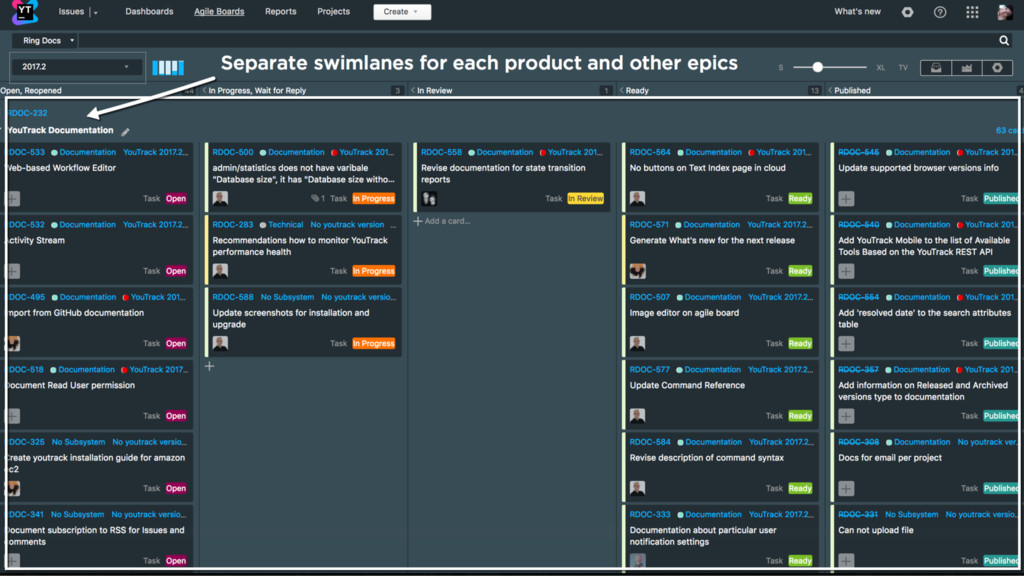Click assignee avatar on card RDOC-584
This screenshot has width=1024, height=576.
[637, 488]
